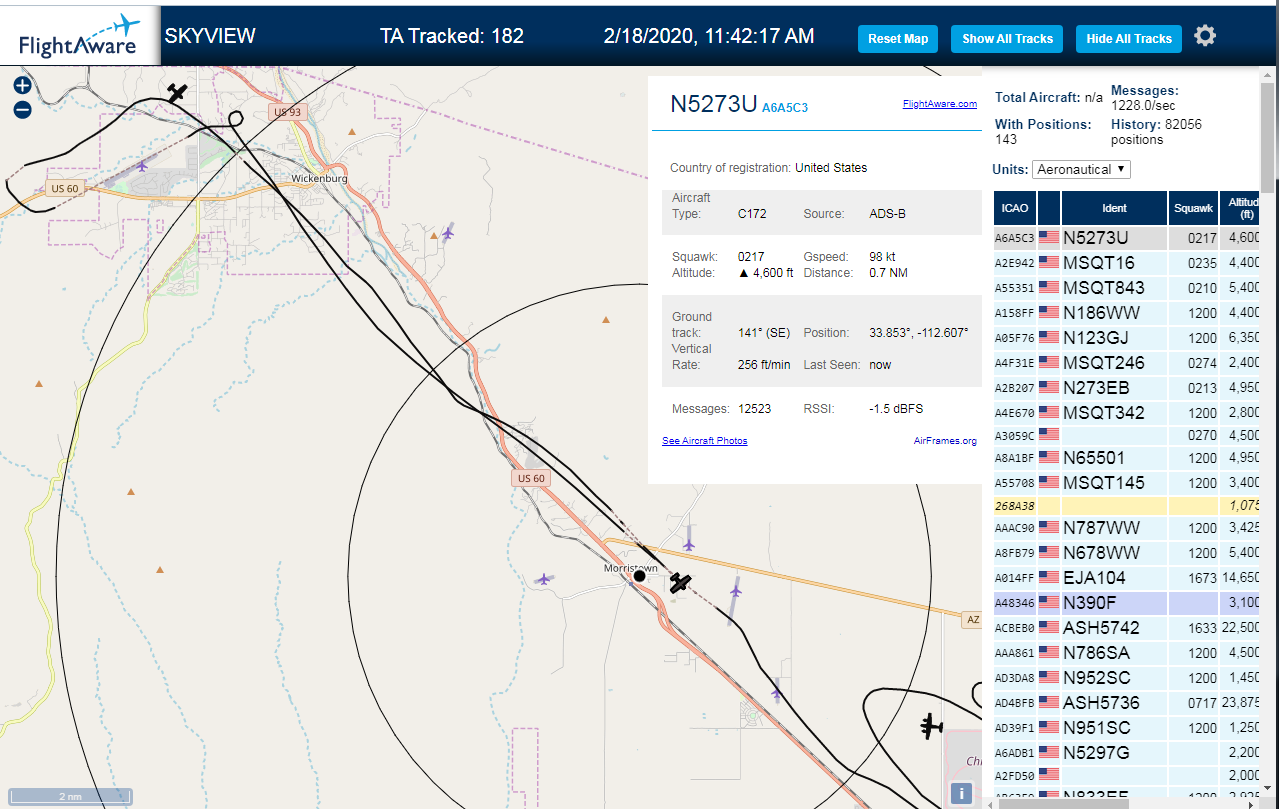Open the Units dropdown
This screenshot has width=1279, height=809.
[1081, 169]
